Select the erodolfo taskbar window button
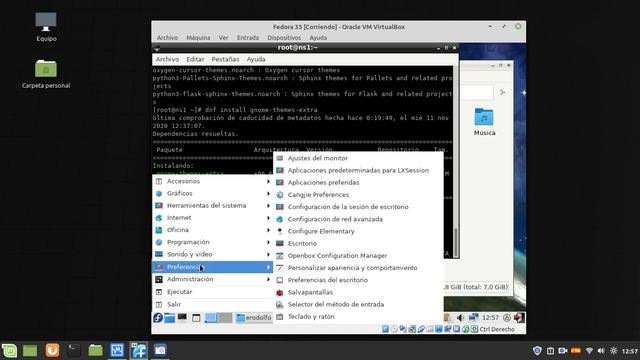Viewport: 640px width, 360px height. (254, 318)
